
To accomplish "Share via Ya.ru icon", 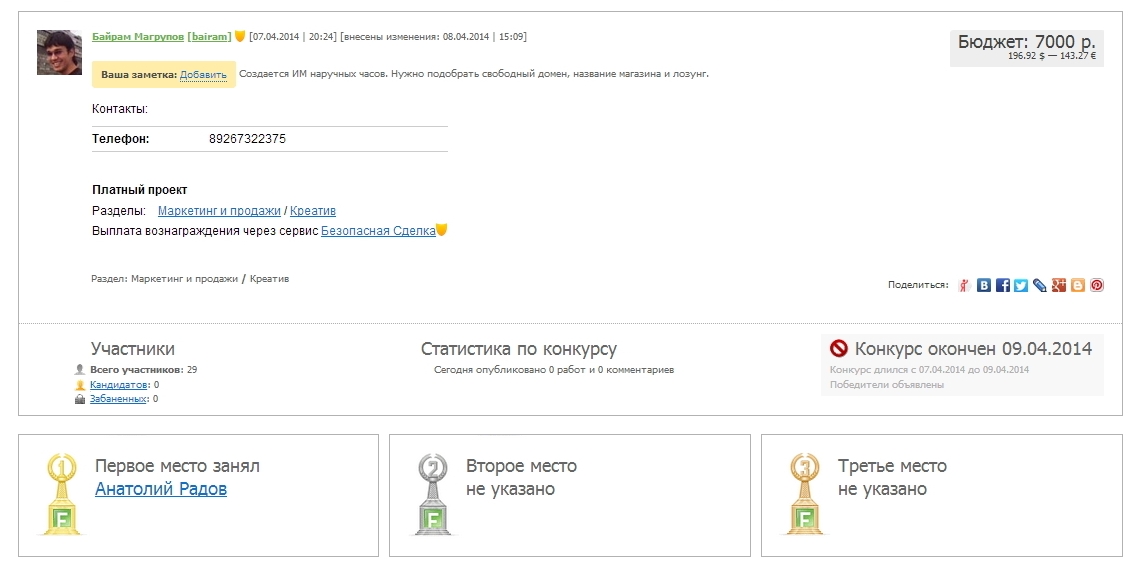I will click(965, 285).
